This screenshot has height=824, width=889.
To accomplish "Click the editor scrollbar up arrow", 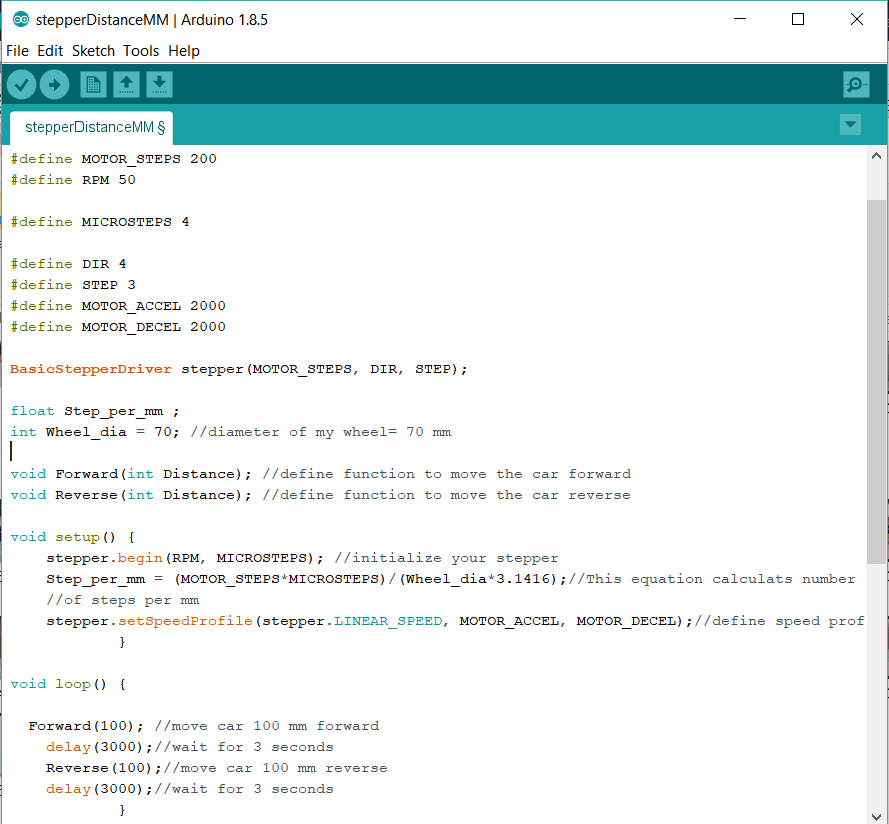I will click(x=876, y=155).
